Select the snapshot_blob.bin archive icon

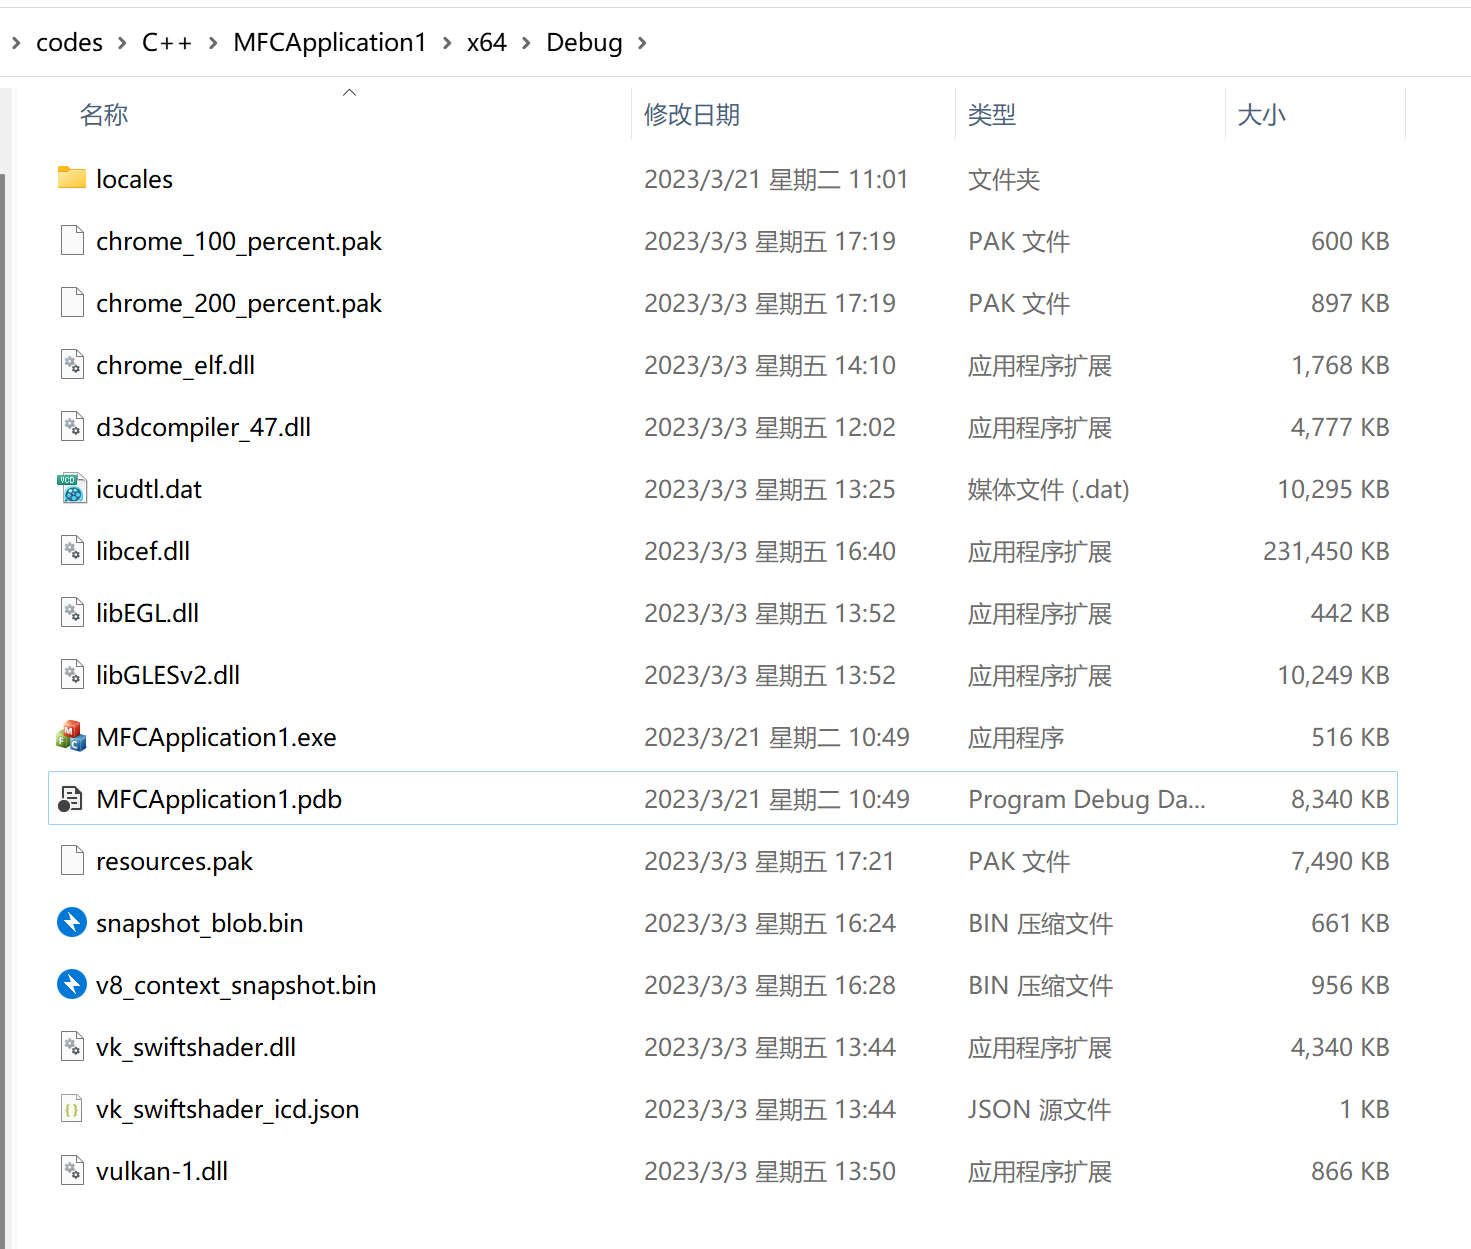point(71,923)
